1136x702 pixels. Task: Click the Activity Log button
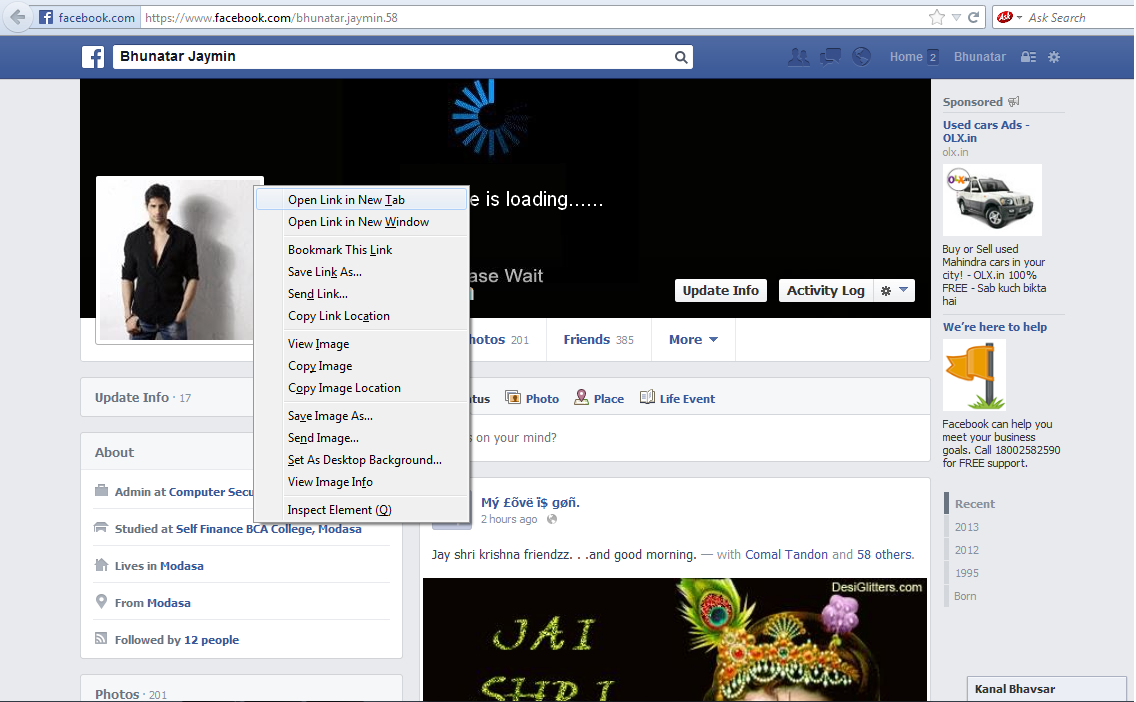[x=825, y=291]
